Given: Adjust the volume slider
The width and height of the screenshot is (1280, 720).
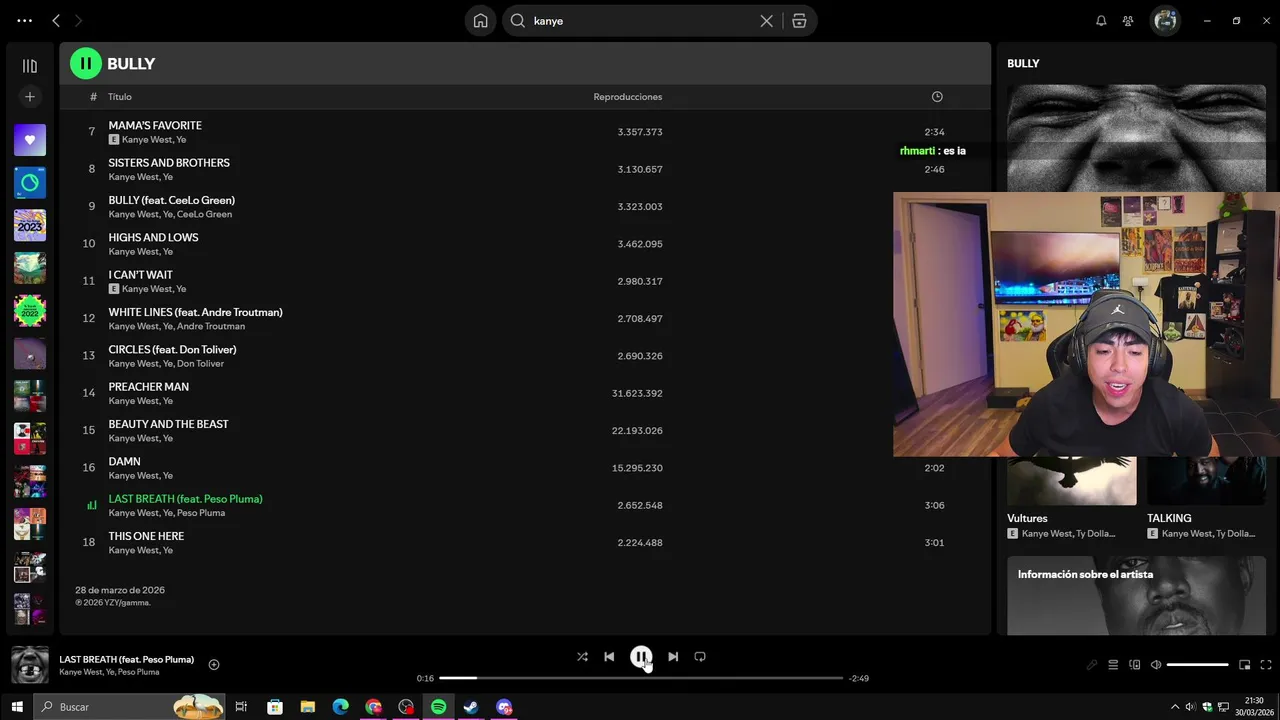Looking at the screenshot, I should point(1197,665).
